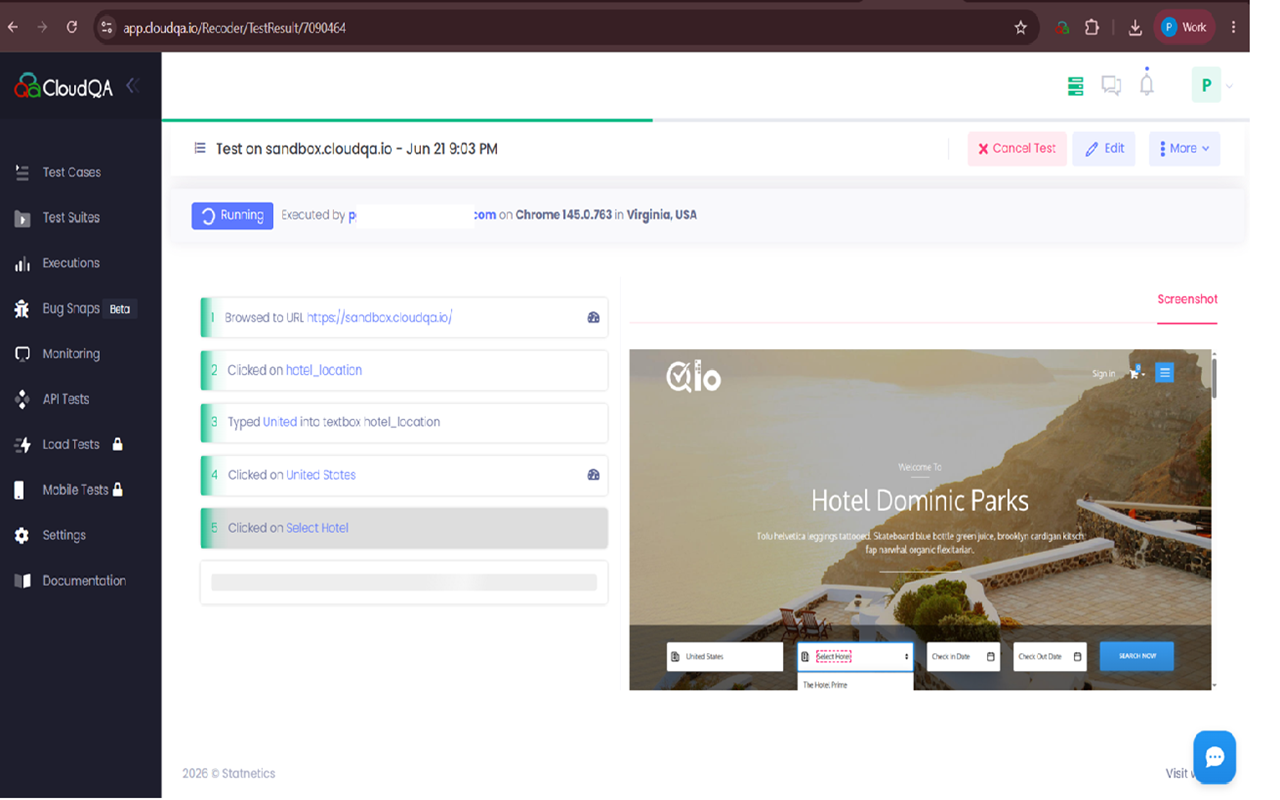Click the Running status button

click(x=232, y=215)
